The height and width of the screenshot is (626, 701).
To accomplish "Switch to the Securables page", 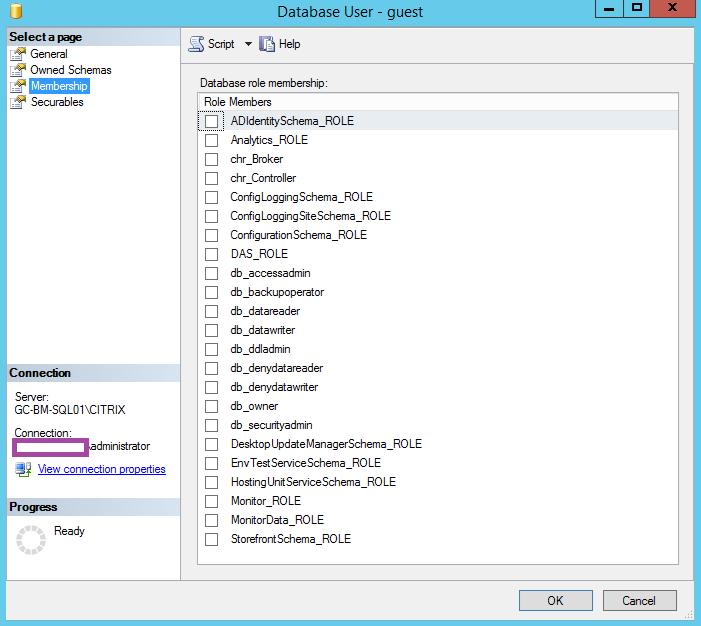I will [57, 102].
